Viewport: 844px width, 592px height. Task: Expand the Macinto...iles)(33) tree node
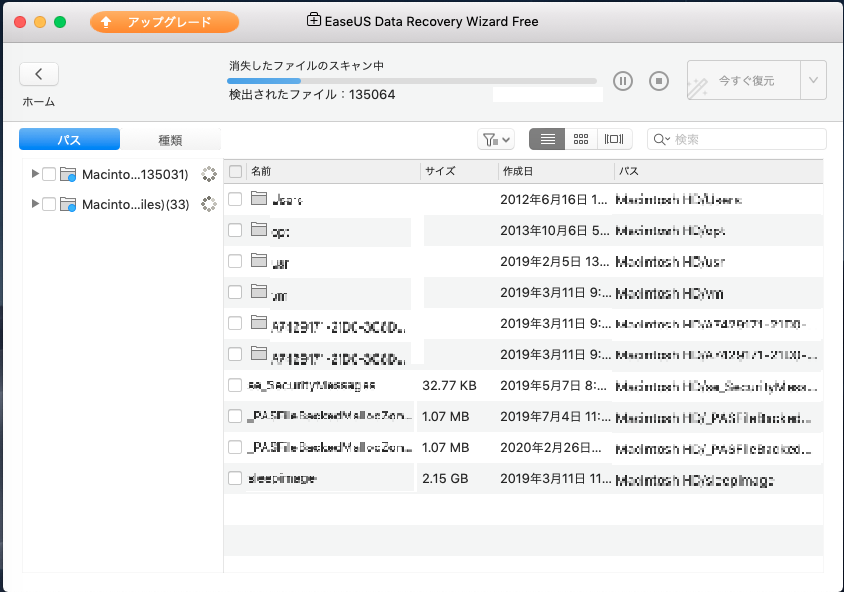click(x=35, y=204)
